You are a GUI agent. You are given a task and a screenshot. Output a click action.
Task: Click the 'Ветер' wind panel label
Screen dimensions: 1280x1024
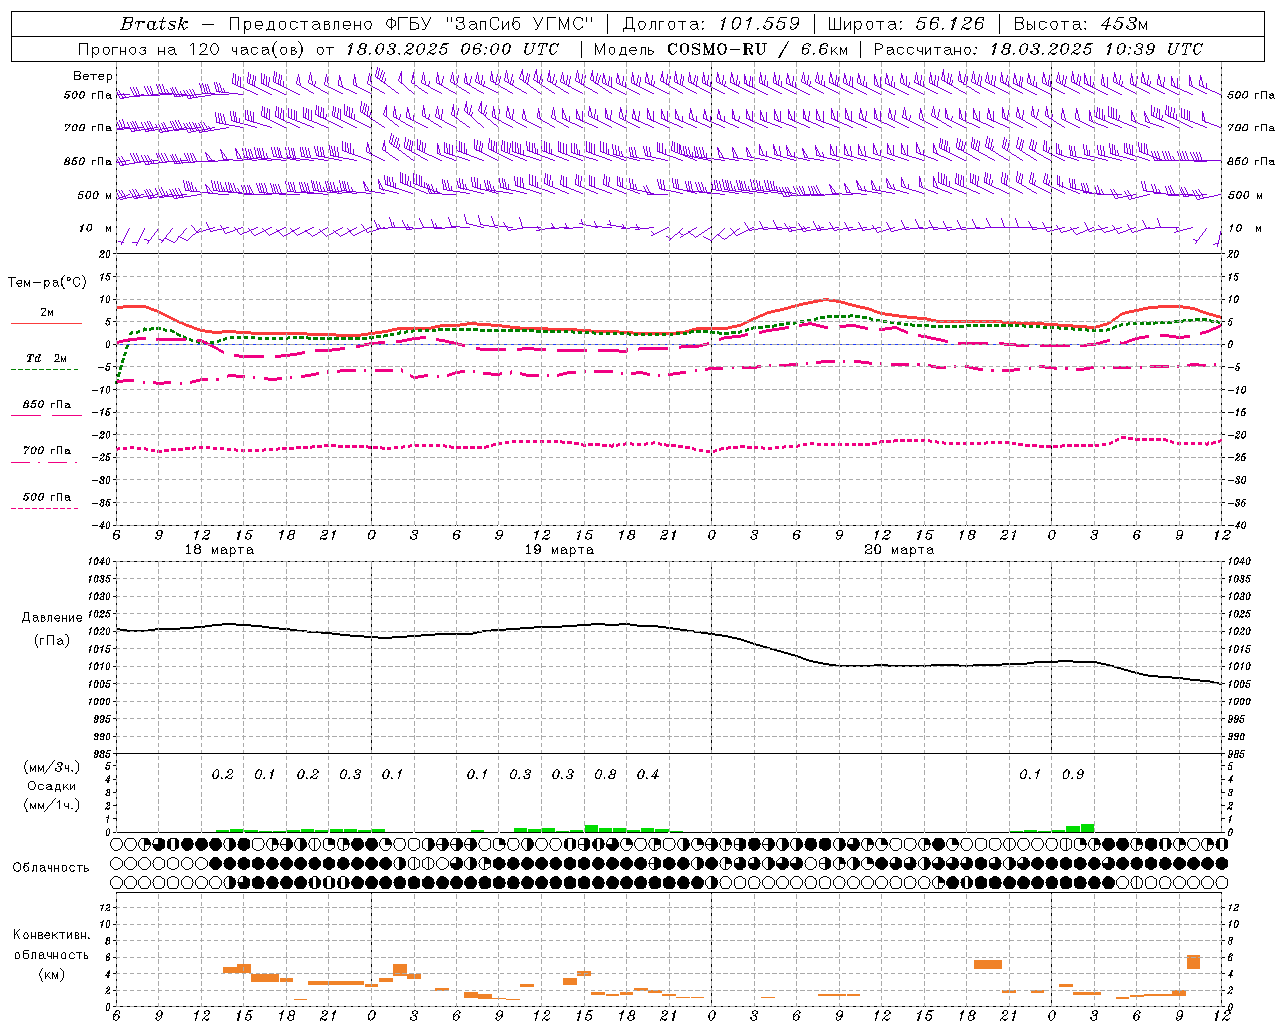click(x=93, y=76)
